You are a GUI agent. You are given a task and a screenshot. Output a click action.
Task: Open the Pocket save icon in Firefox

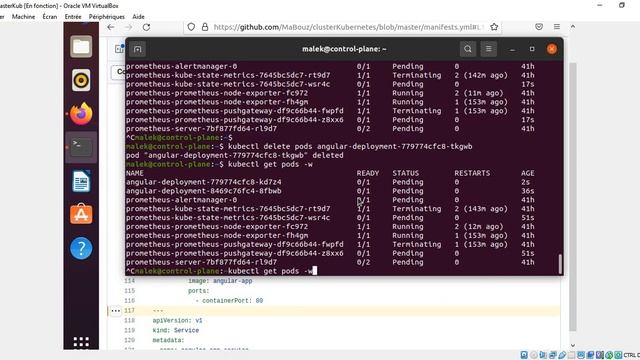pos(539,27)
